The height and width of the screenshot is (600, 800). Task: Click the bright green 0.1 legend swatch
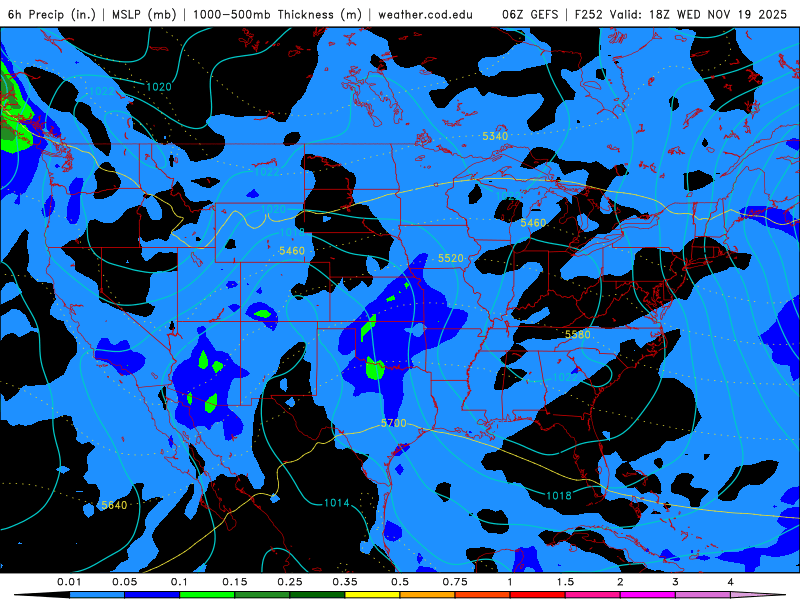[x=207, y=595]
